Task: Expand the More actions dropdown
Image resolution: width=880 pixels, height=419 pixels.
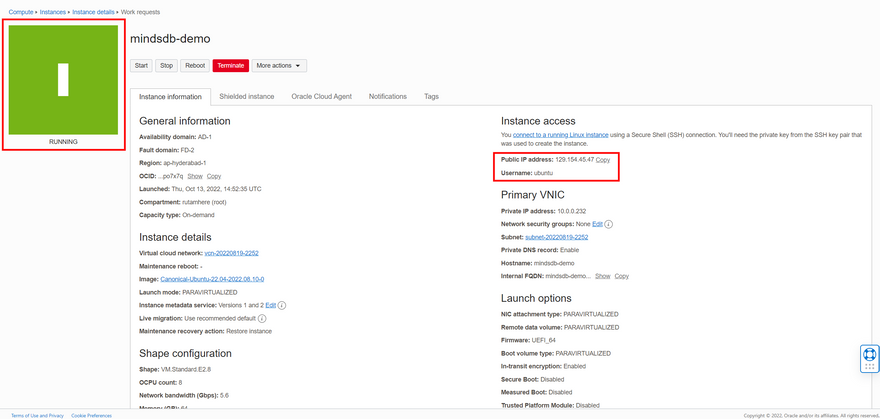Action: click(279, 65)
